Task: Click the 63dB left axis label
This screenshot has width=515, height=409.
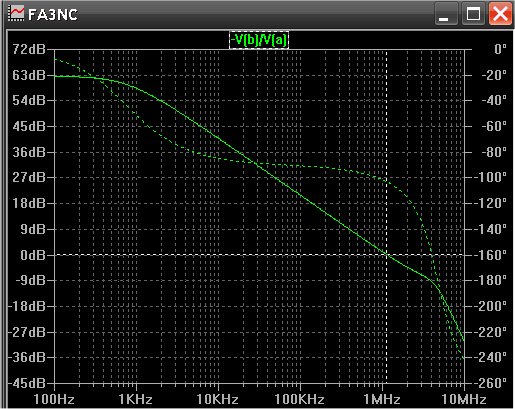Action: coord(29,75)
